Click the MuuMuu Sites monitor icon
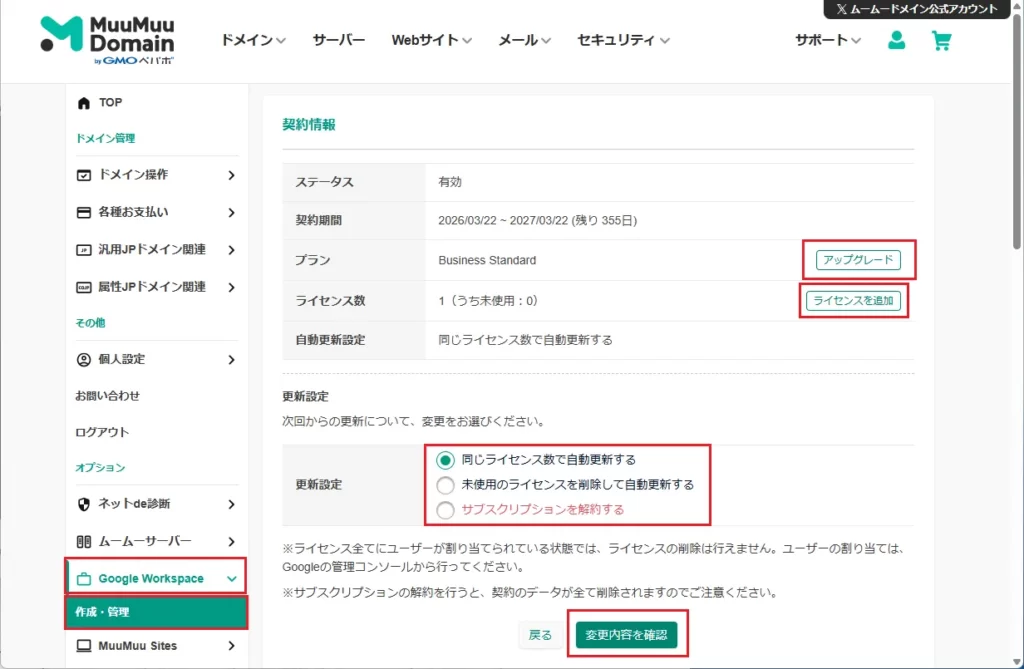Viewport: 1024px width, 669px height. click(x=84, y=645)
